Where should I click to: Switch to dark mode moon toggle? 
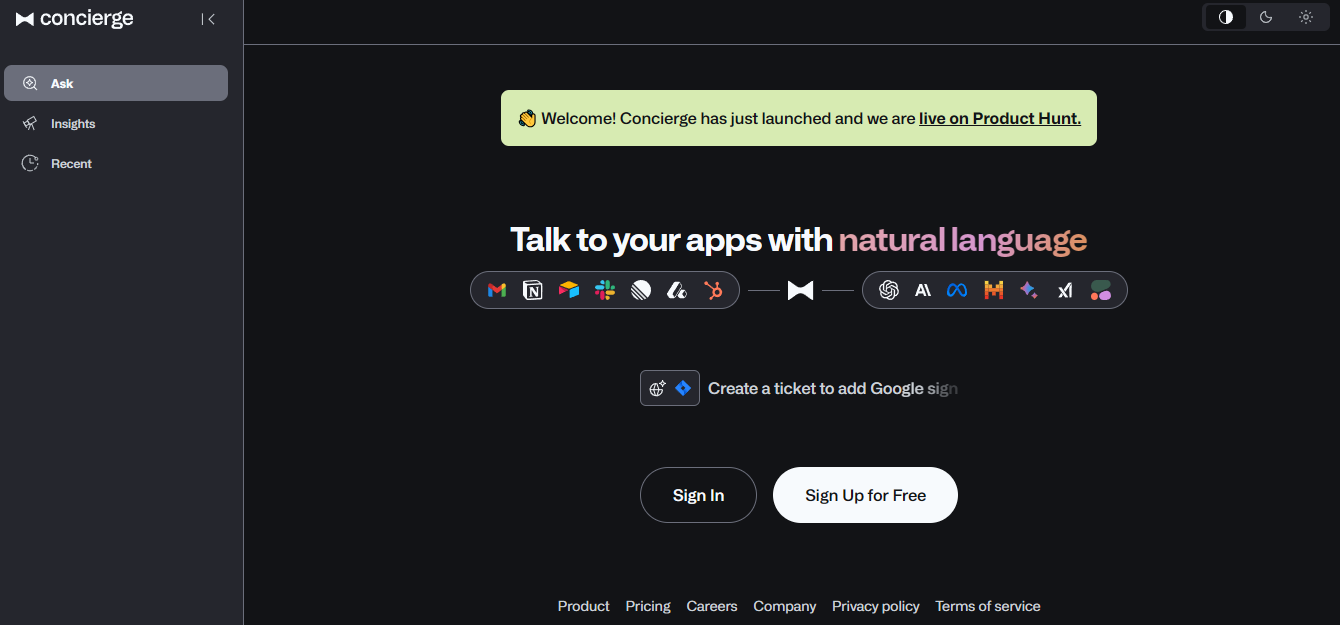coord(1266,17)
